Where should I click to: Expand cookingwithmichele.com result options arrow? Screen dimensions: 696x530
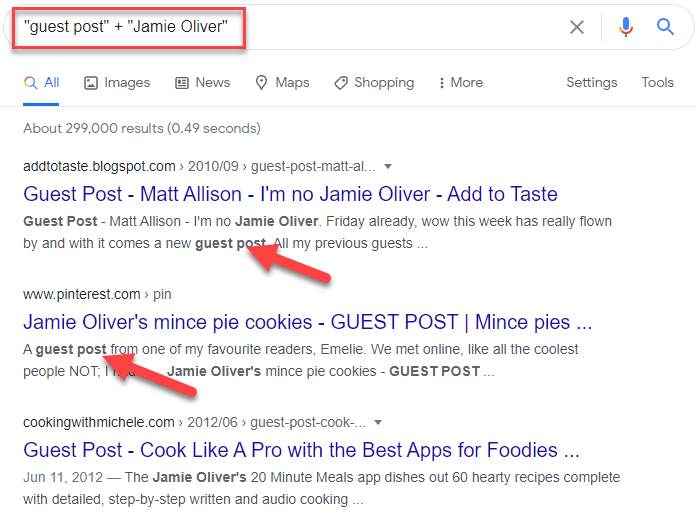pyautogui.click(x=378, y=422)
